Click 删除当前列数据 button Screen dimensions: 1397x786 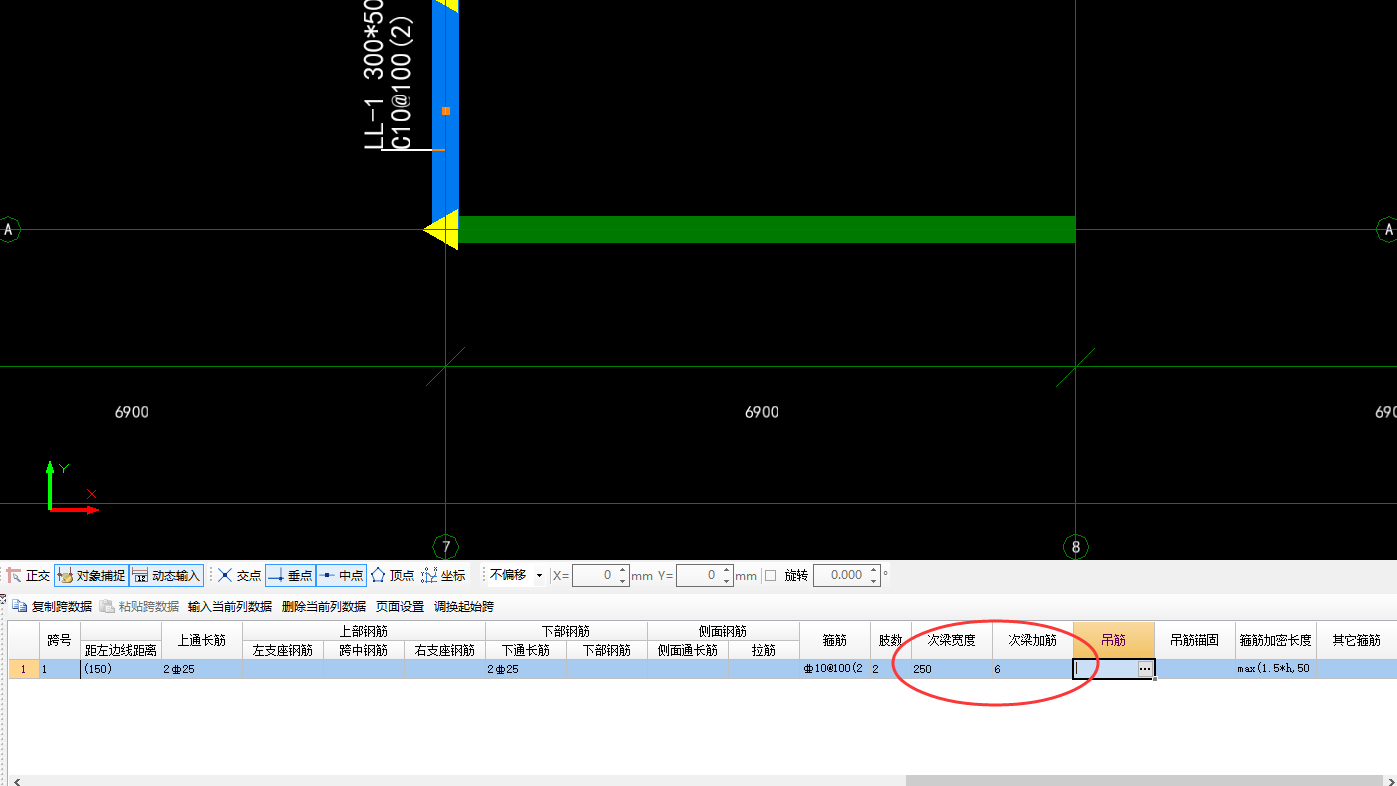click(x=324, y=606)
